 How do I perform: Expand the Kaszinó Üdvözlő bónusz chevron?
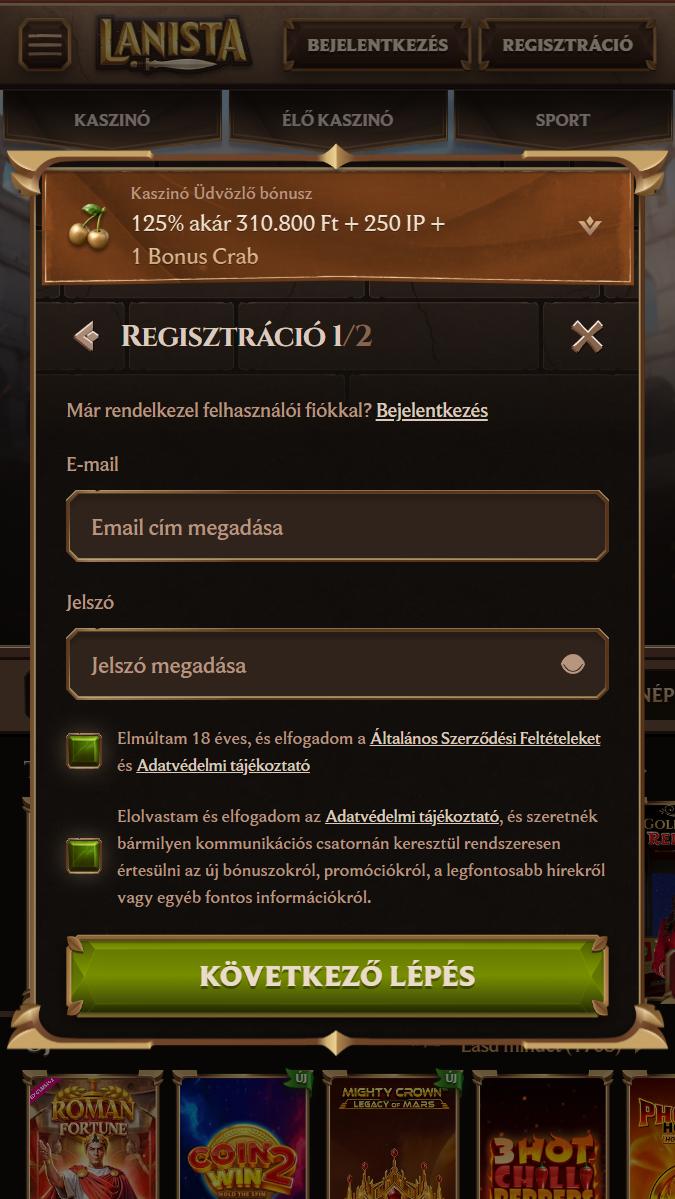coord(590,226)
